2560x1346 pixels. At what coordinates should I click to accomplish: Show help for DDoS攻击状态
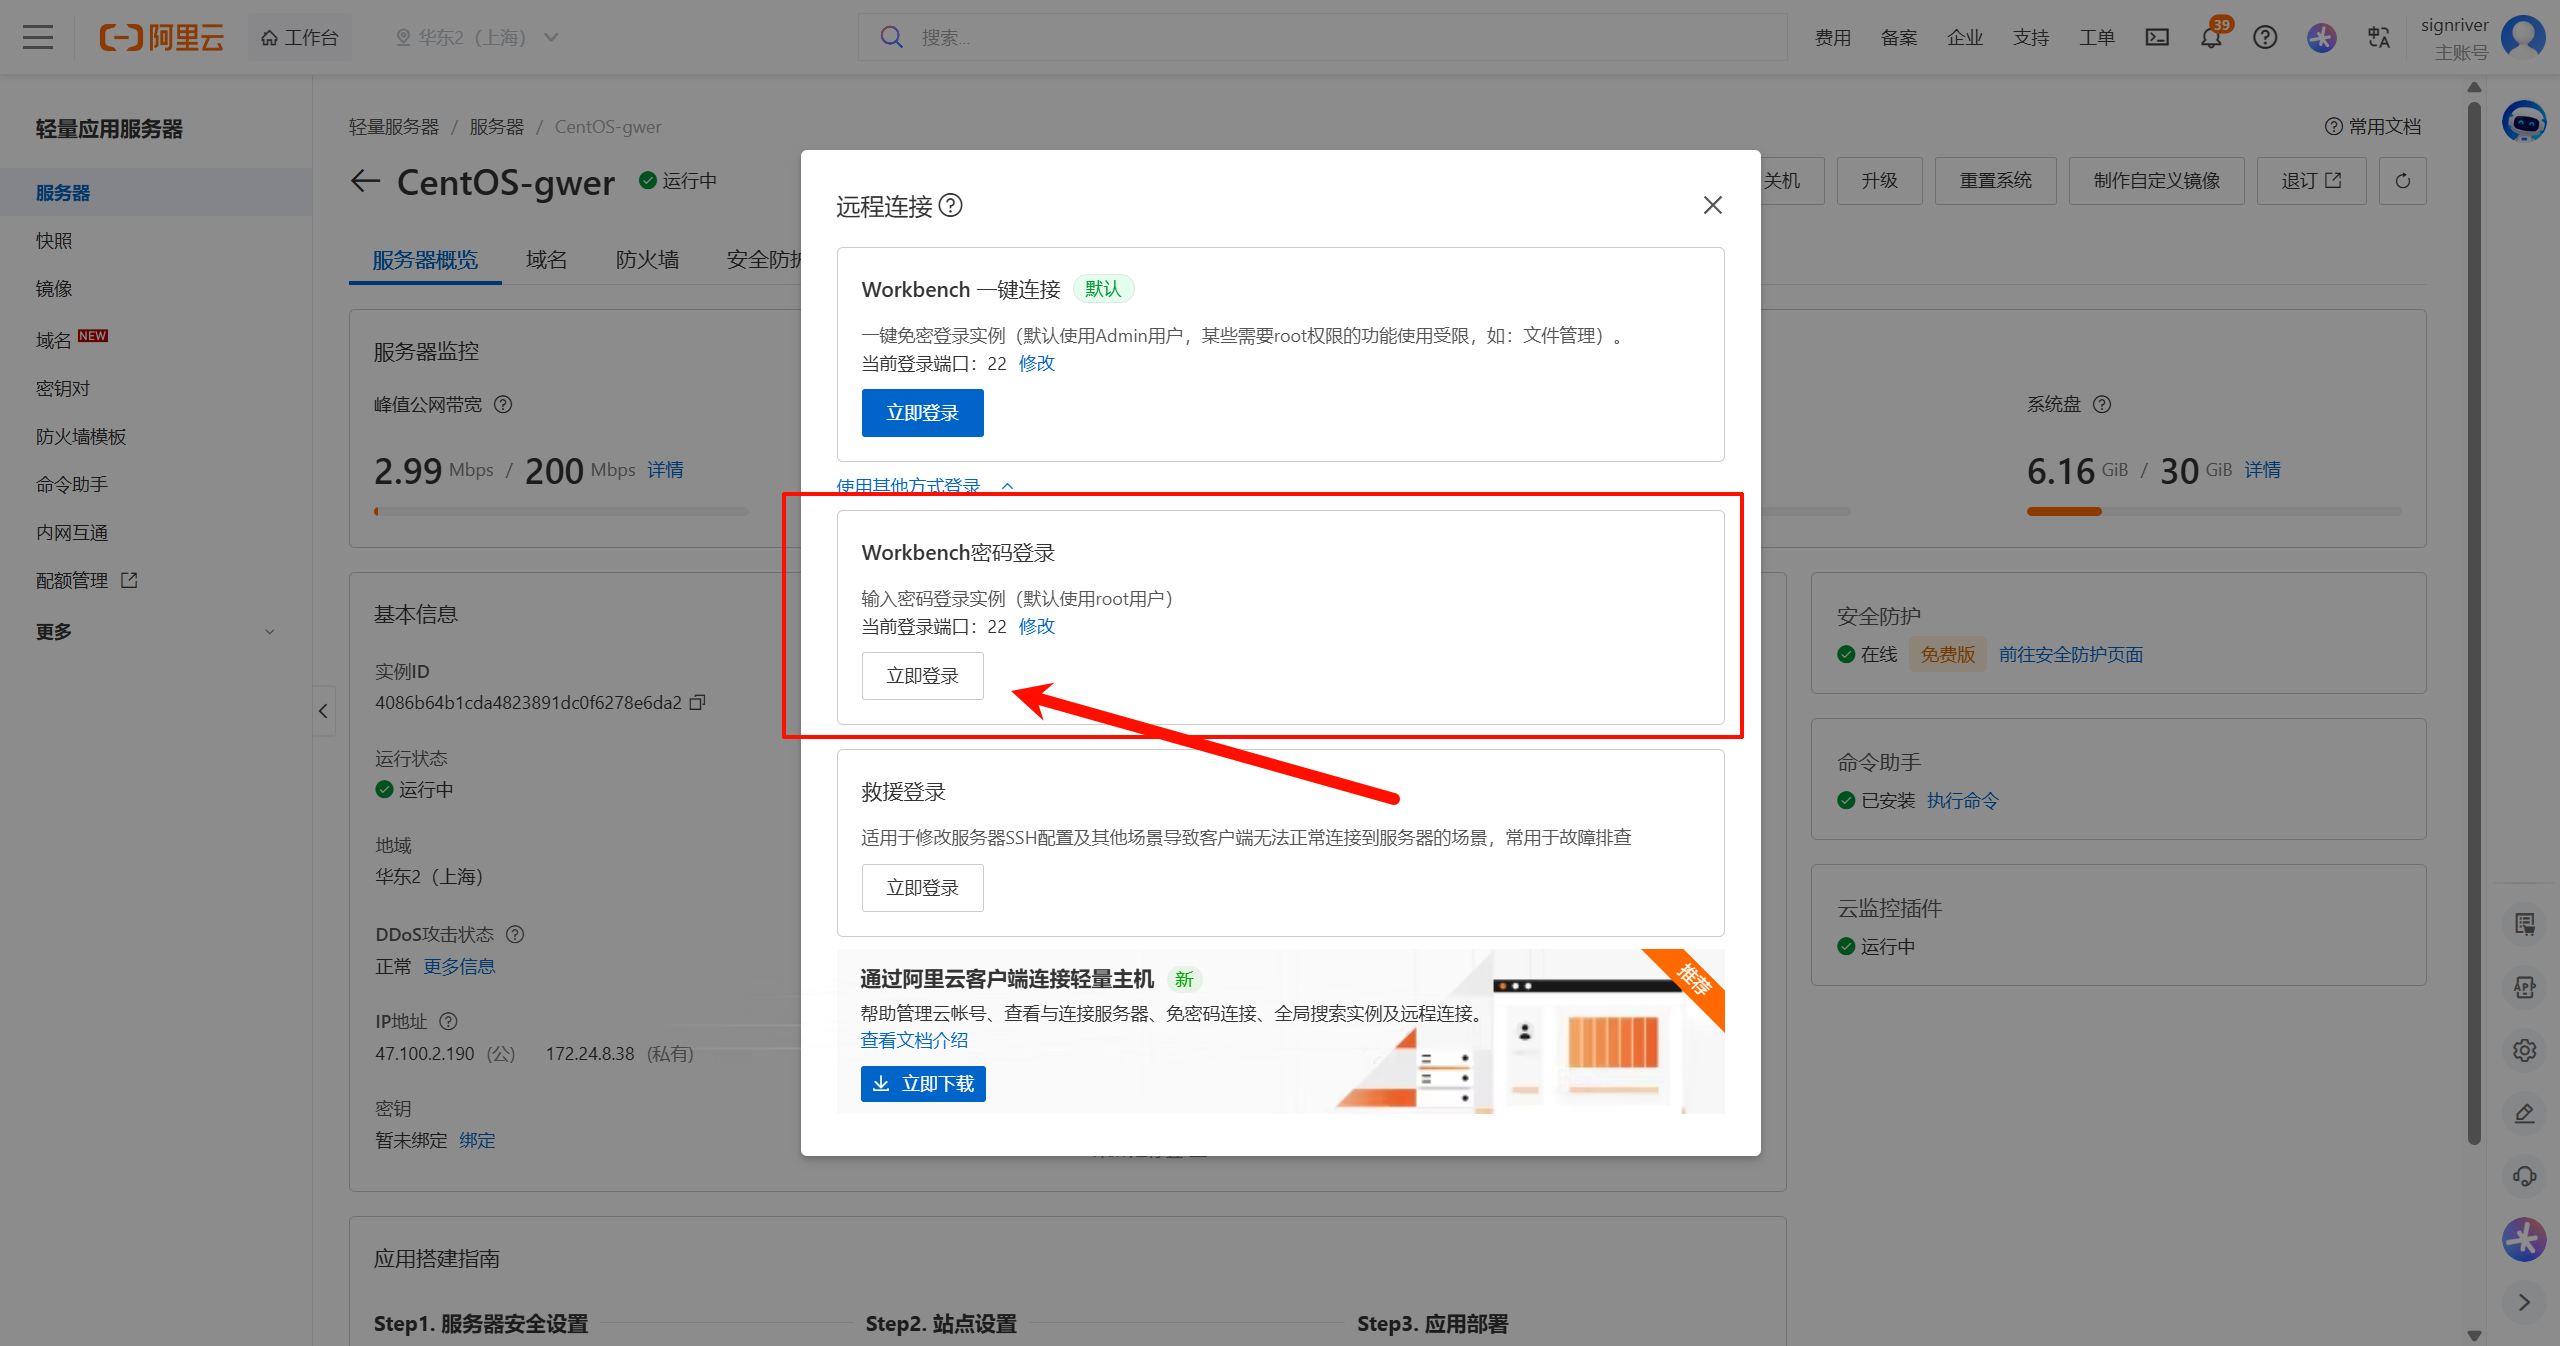click(515, 934)
